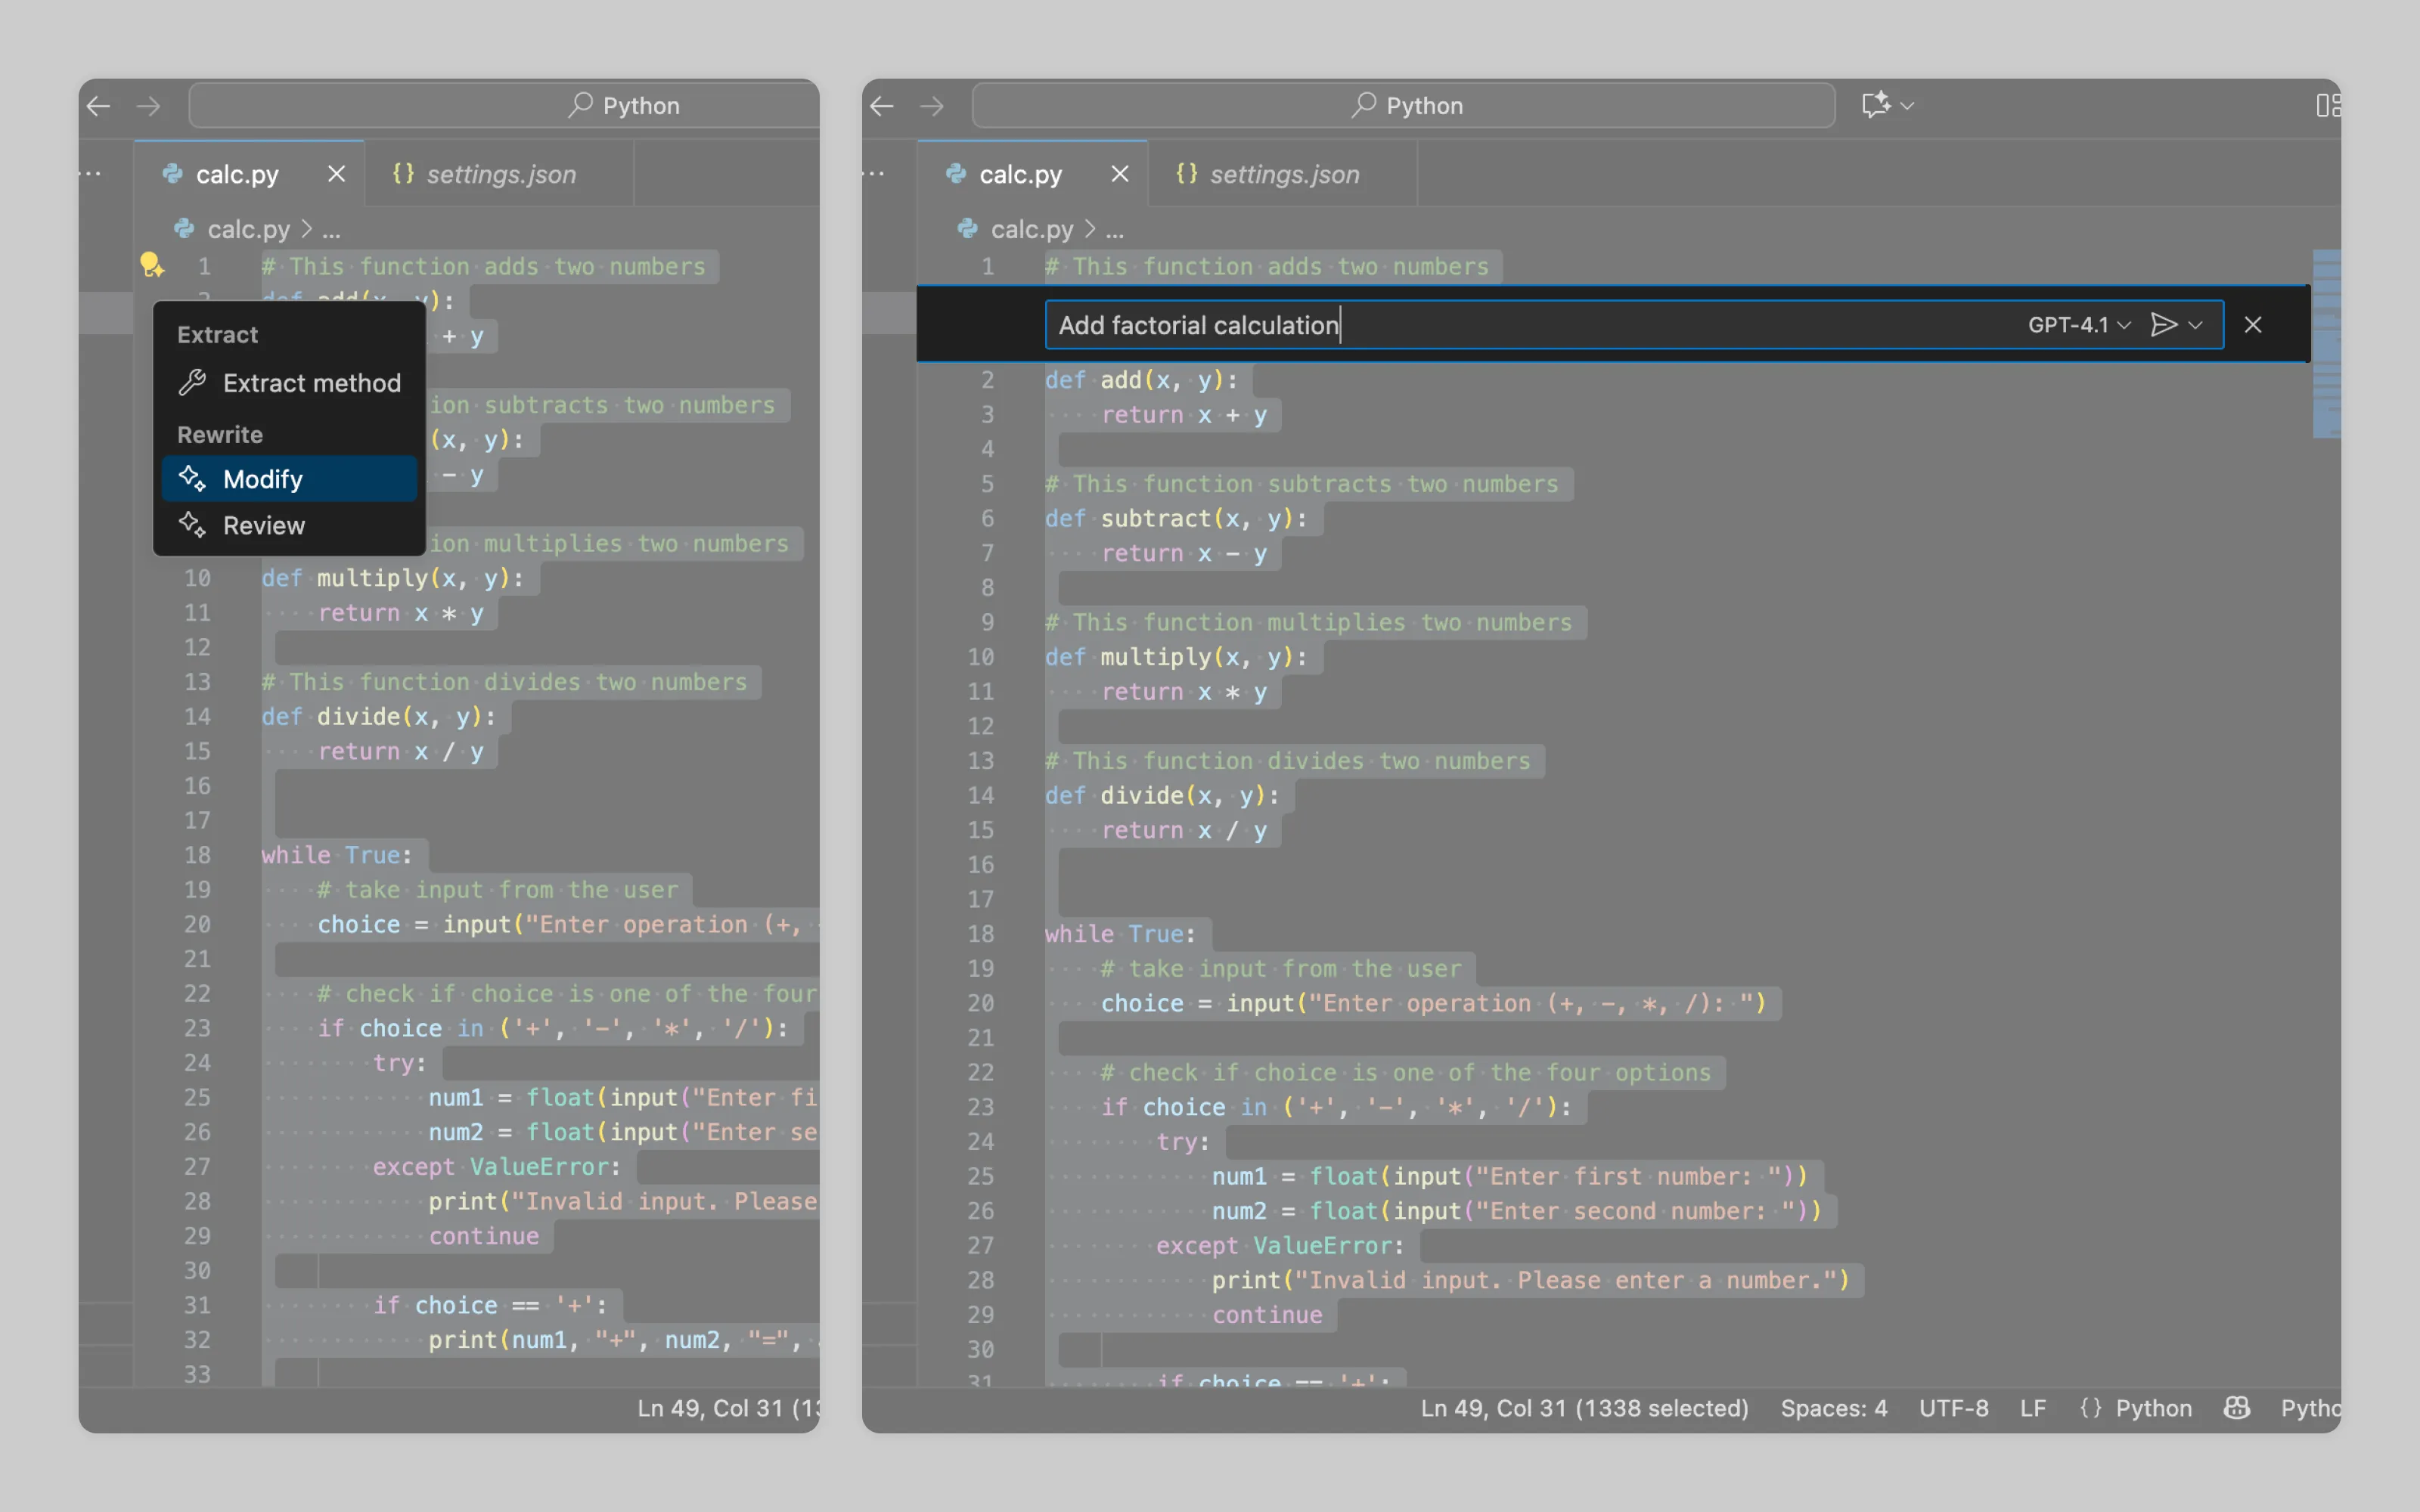Open the Copilot sparkle menu in title bar
The image size is (2420, 1512).
[1875, 105]
